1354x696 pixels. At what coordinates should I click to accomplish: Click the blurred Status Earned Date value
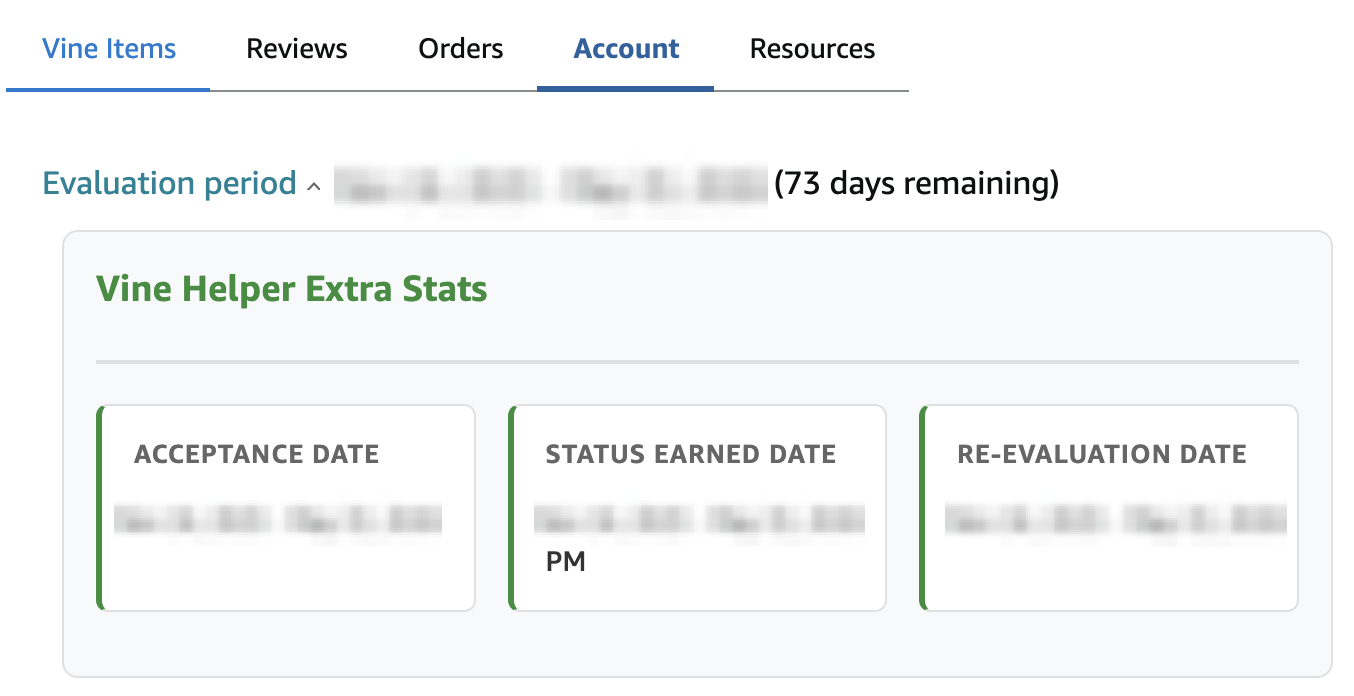coord(698,520)
